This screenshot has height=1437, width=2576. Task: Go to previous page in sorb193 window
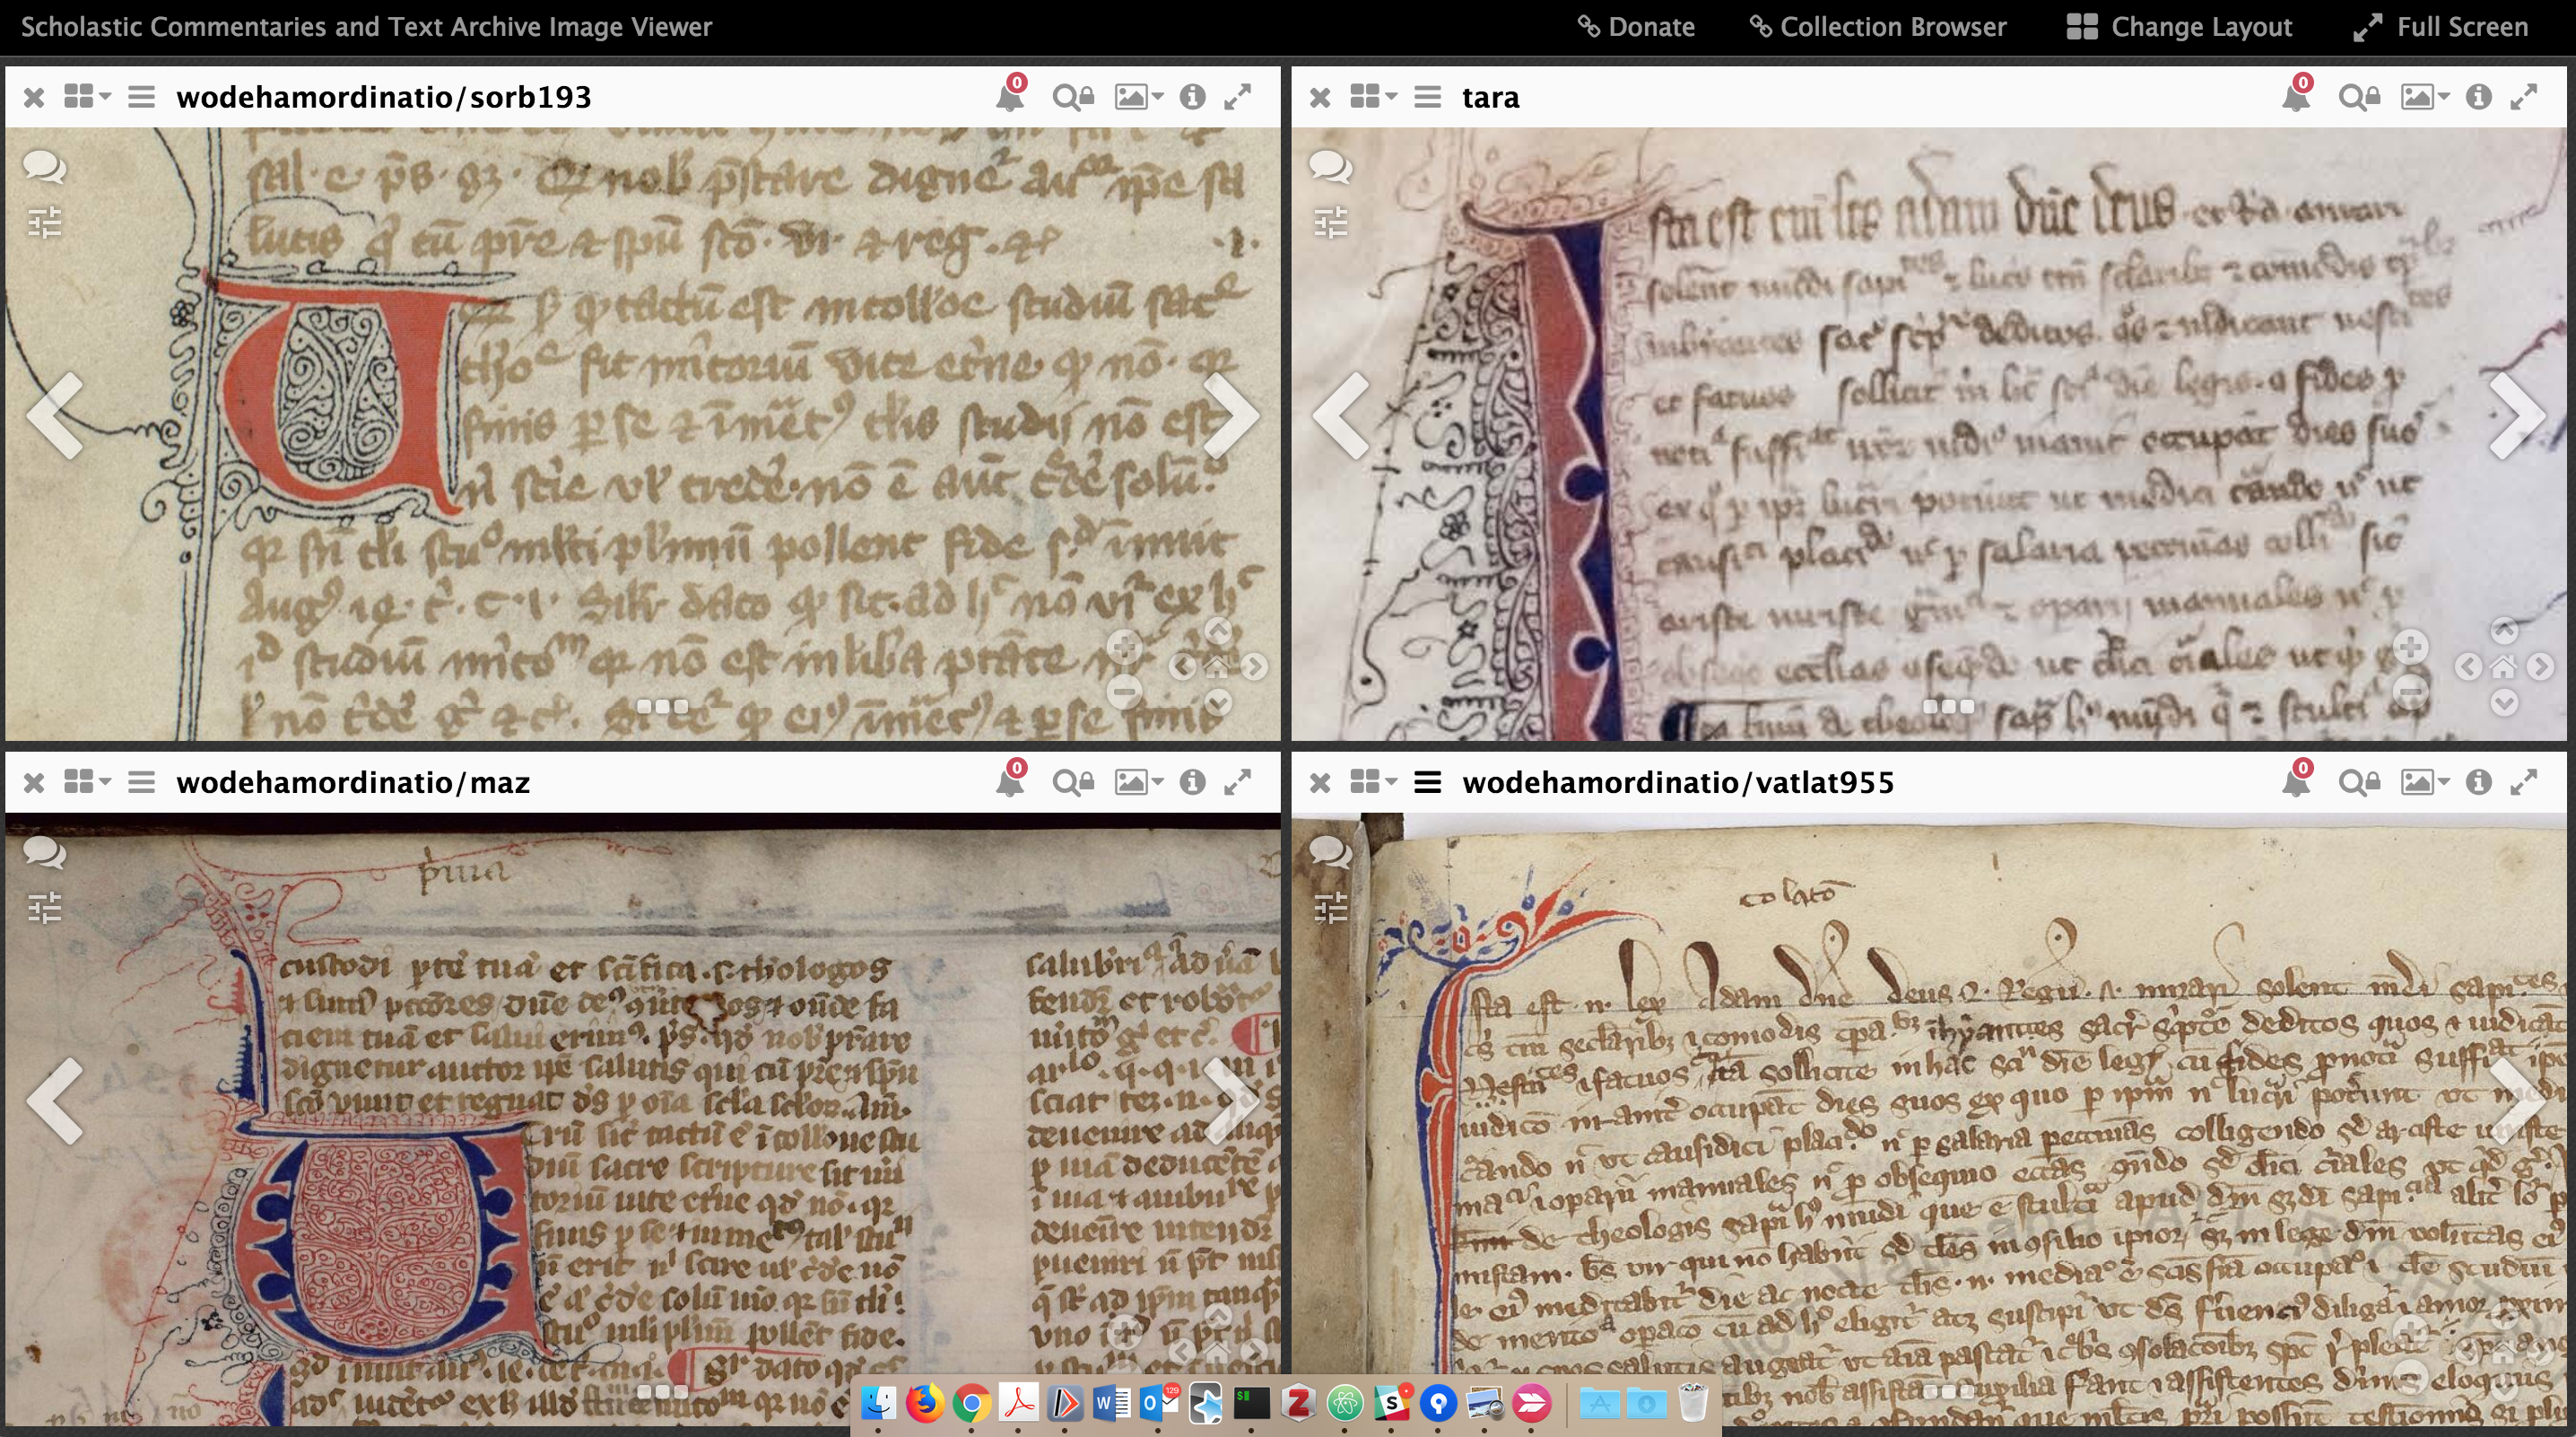55,415
